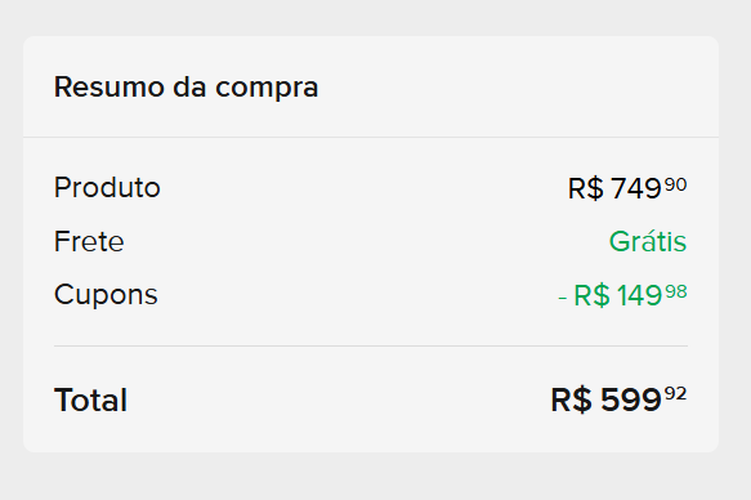Click the green R$ 149 coupon discount
The width and height of the screenshot is (751, 500).
617,297
